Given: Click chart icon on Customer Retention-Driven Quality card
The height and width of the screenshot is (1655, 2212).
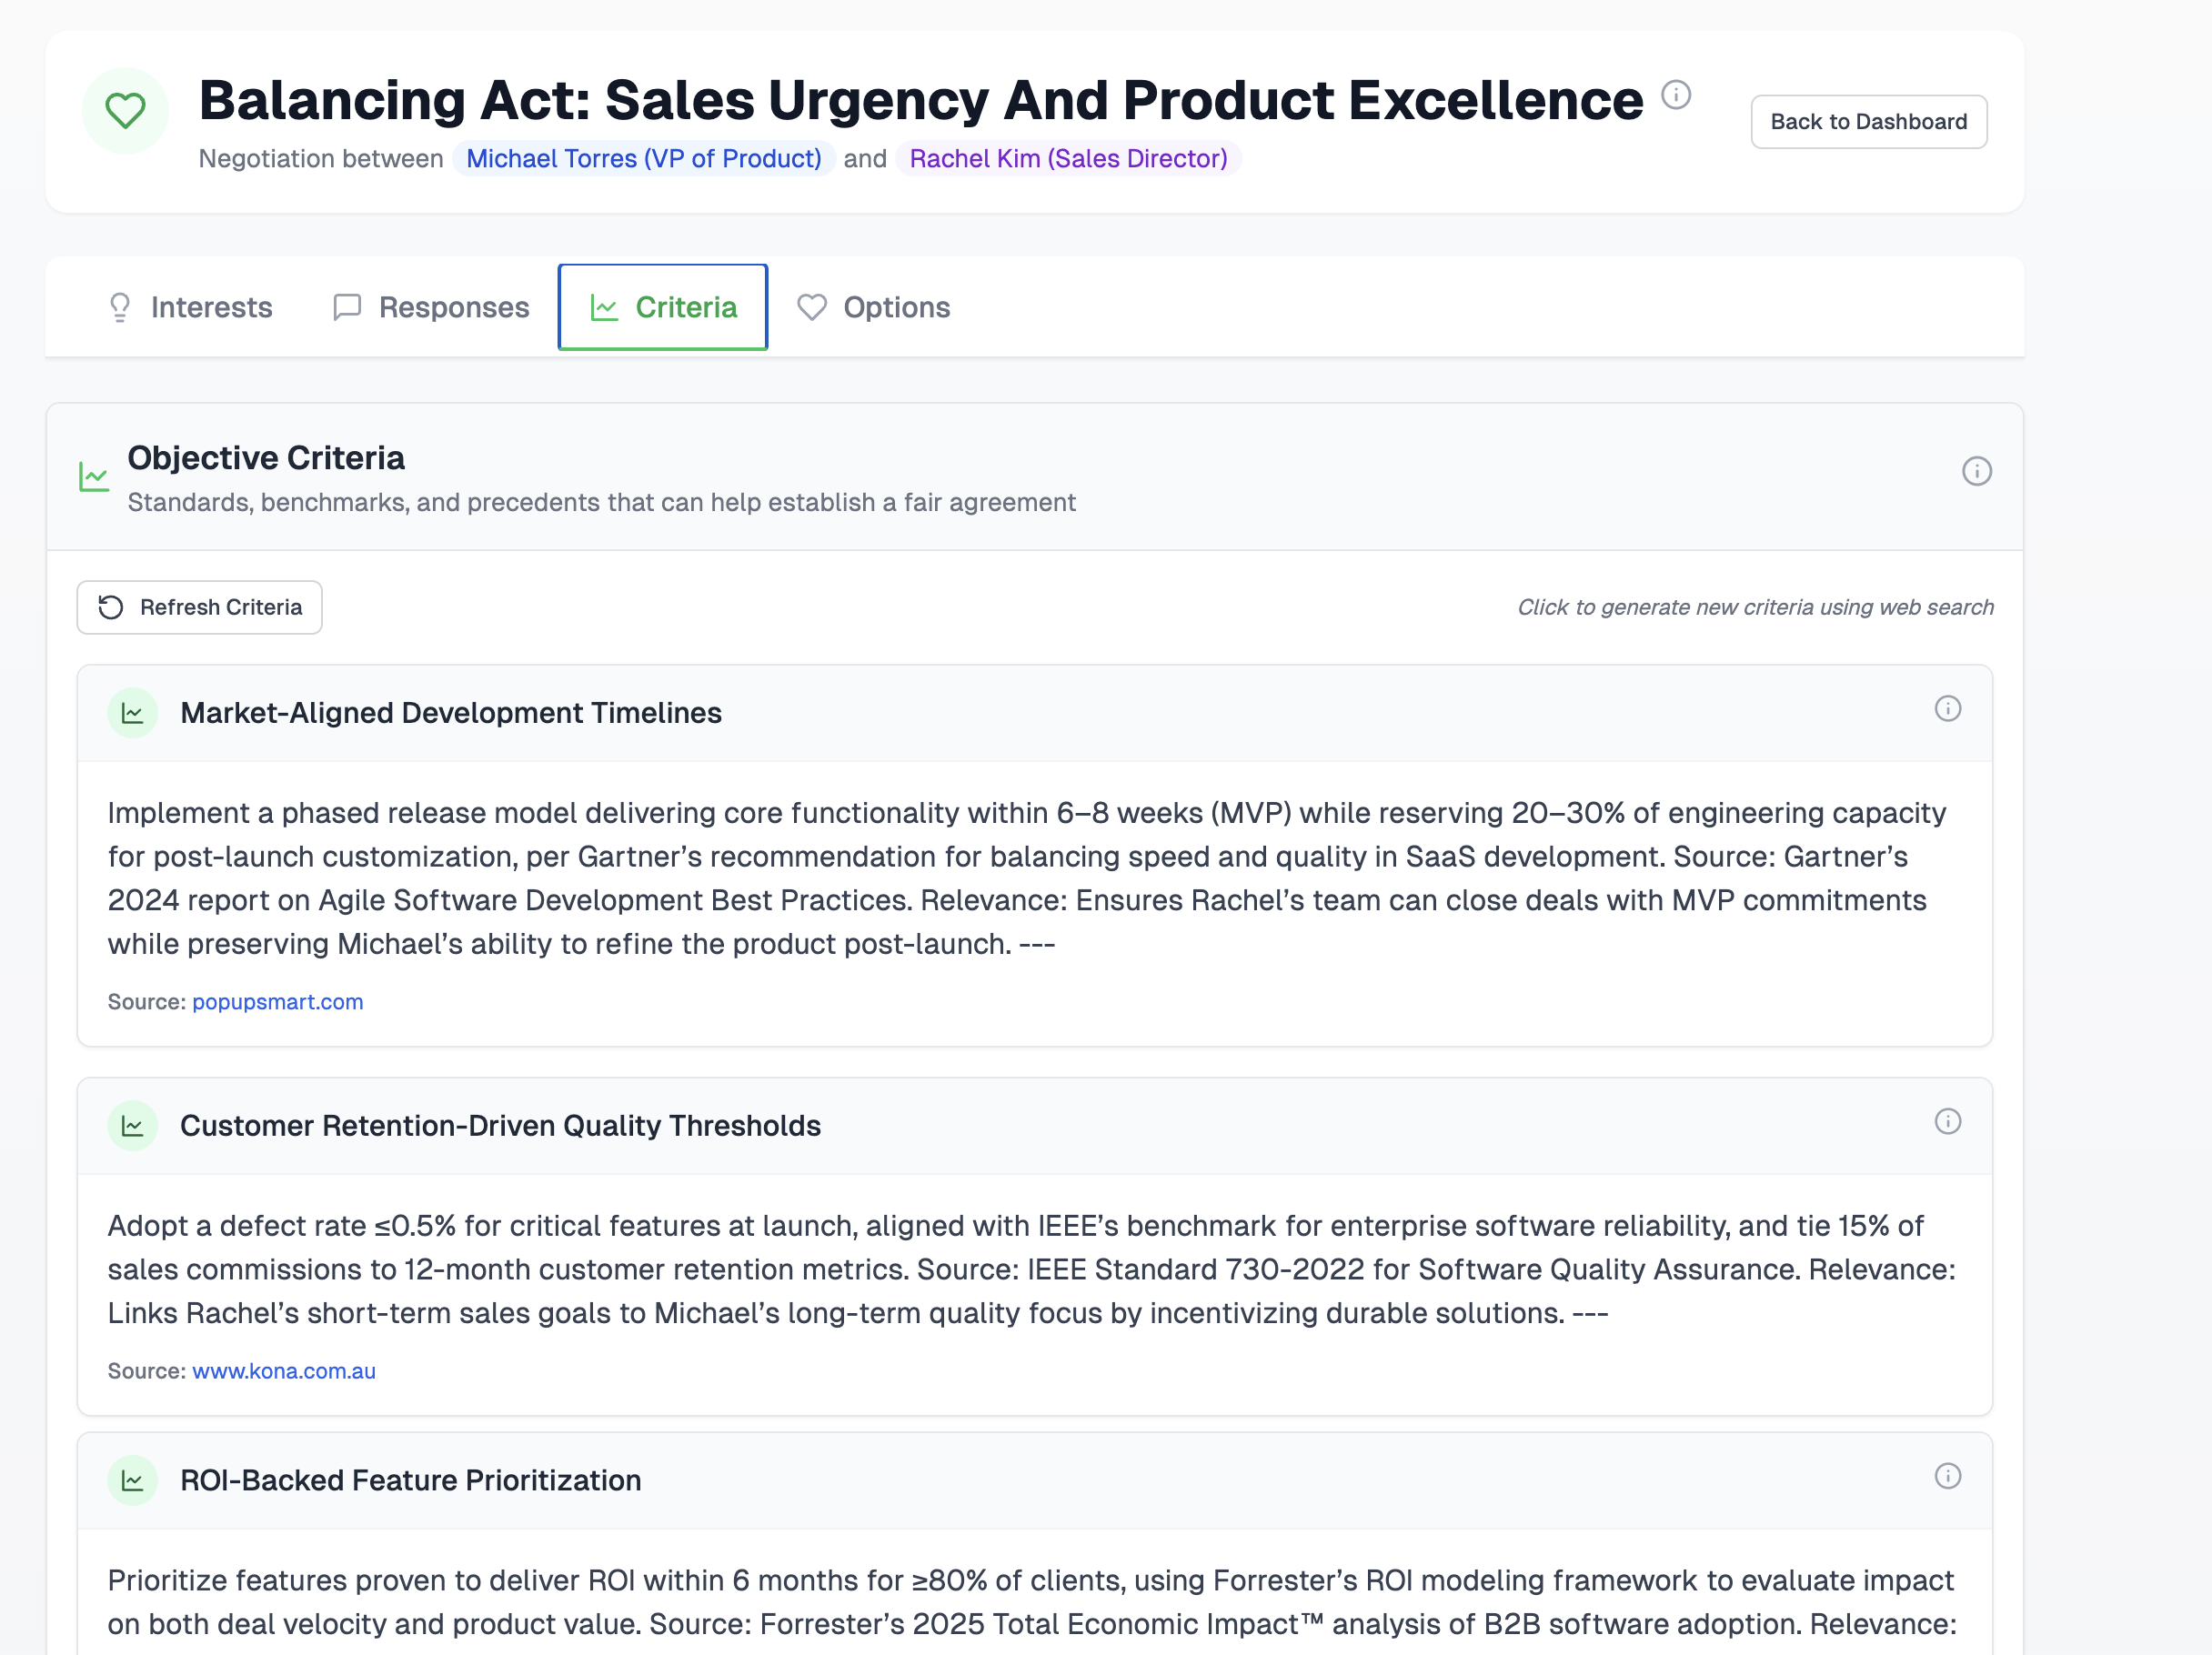Looking at the screenshot, I should (133, 1126).
